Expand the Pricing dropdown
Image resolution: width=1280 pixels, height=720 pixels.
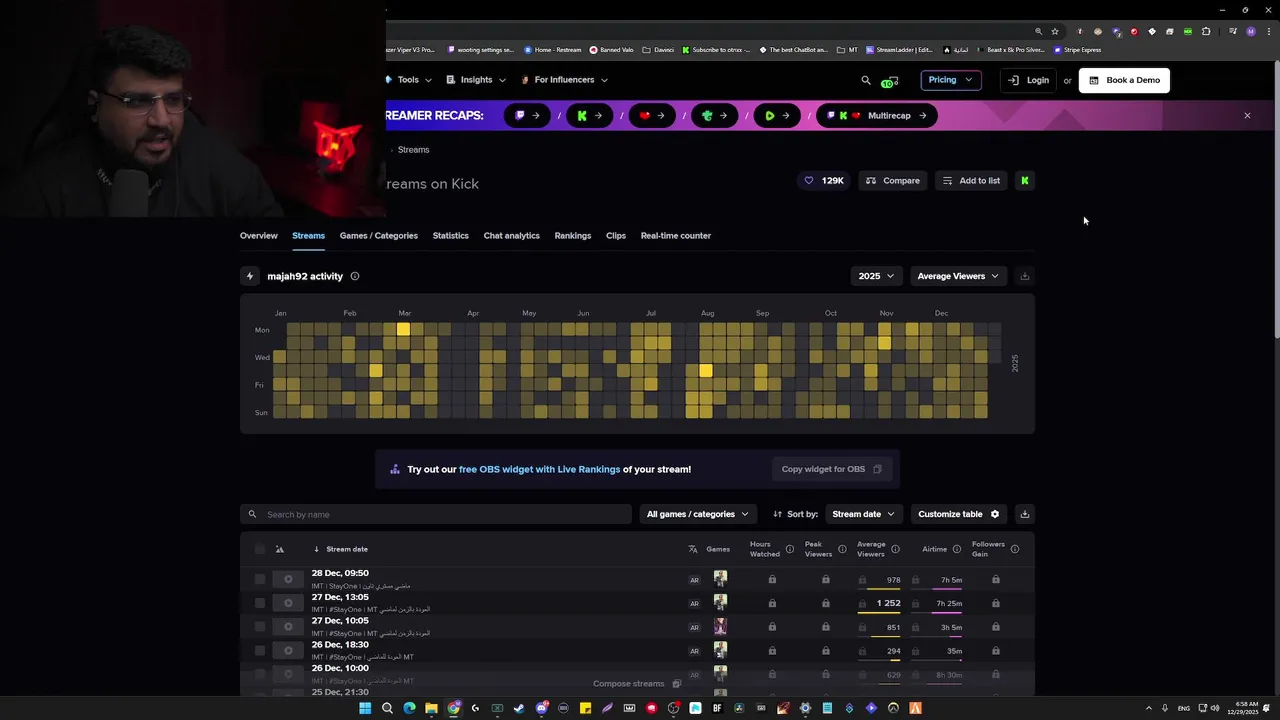pos(950,80)
